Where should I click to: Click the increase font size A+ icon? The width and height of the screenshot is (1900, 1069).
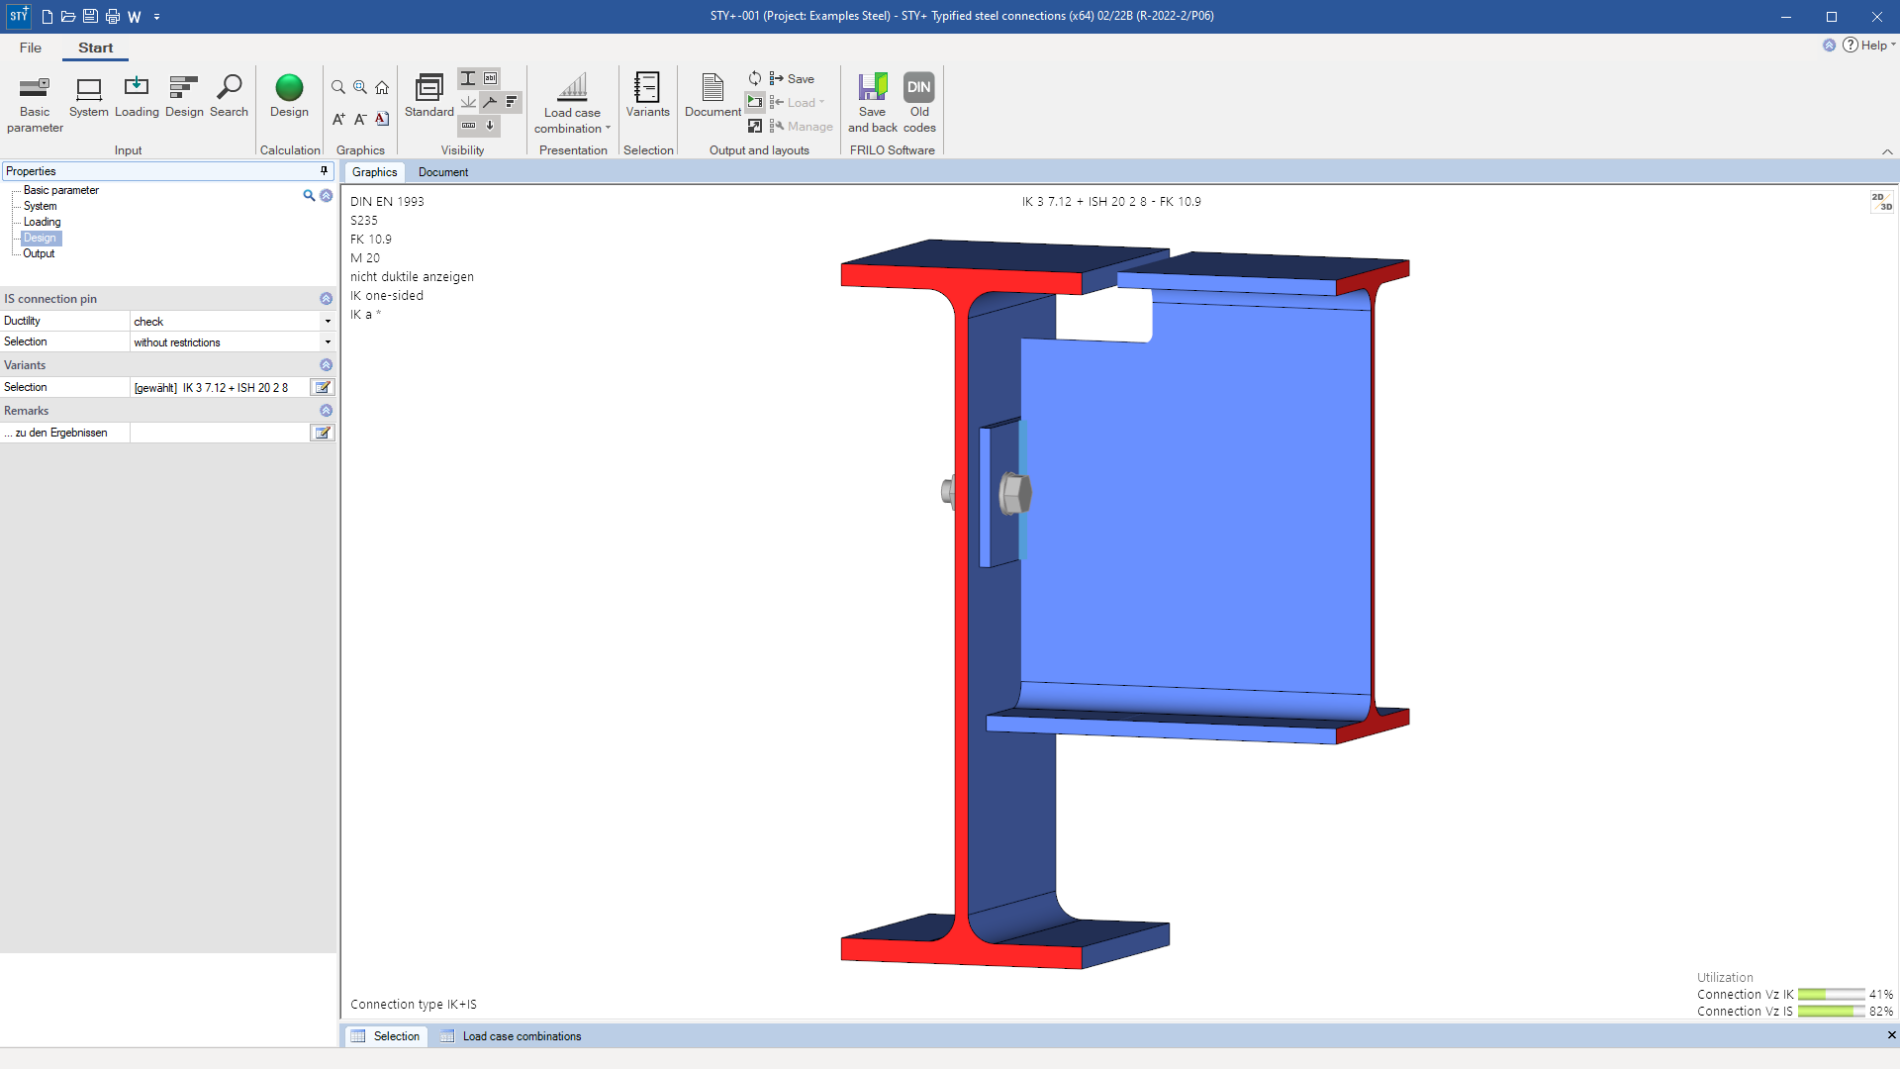pos(337,118)
